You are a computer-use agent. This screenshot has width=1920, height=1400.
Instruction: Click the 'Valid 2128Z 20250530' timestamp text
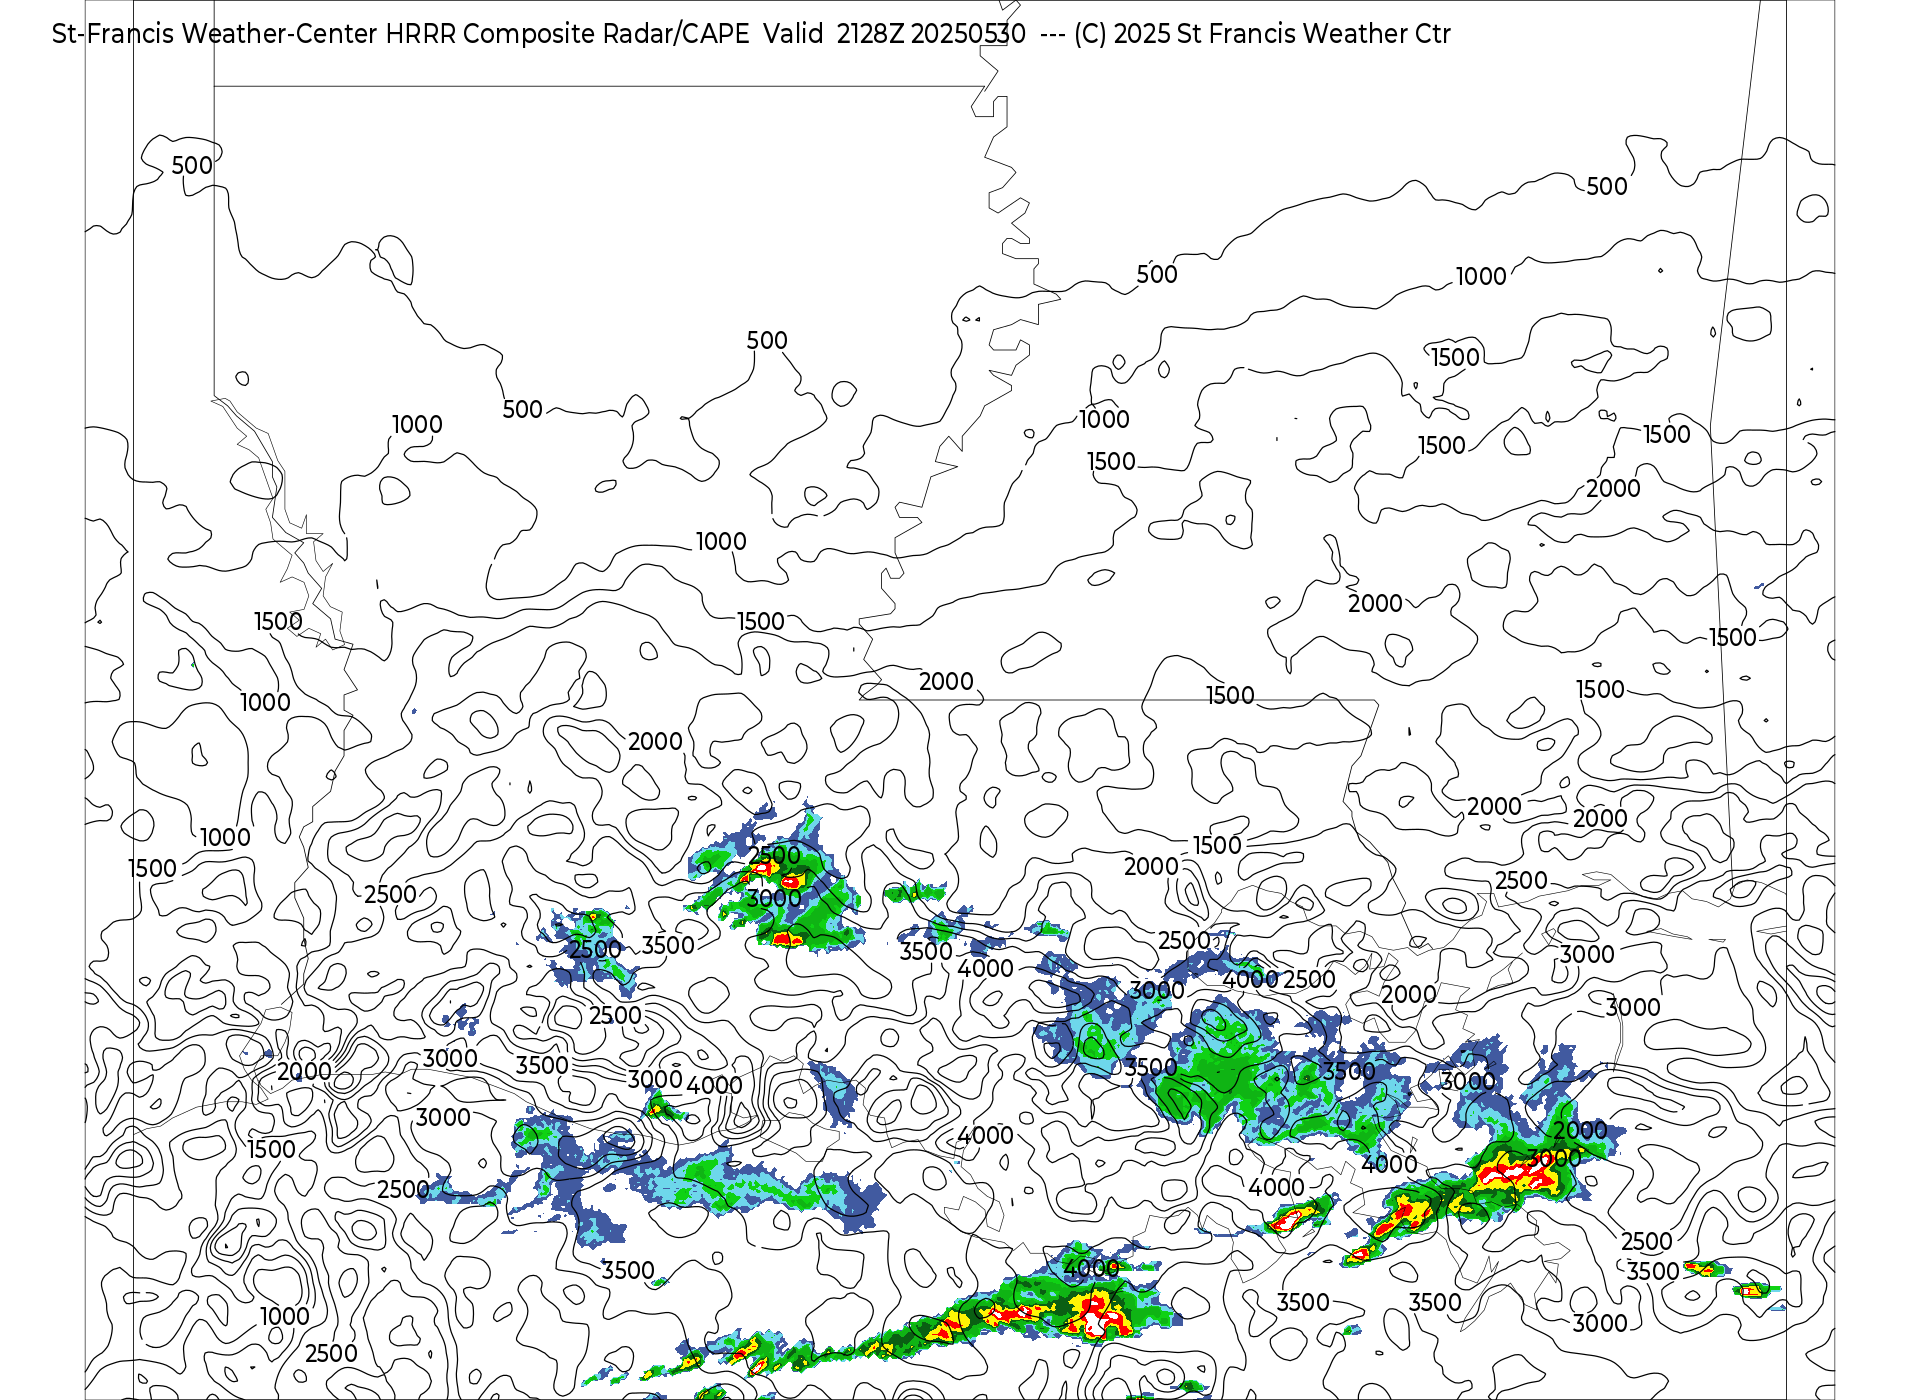(894, 34)
